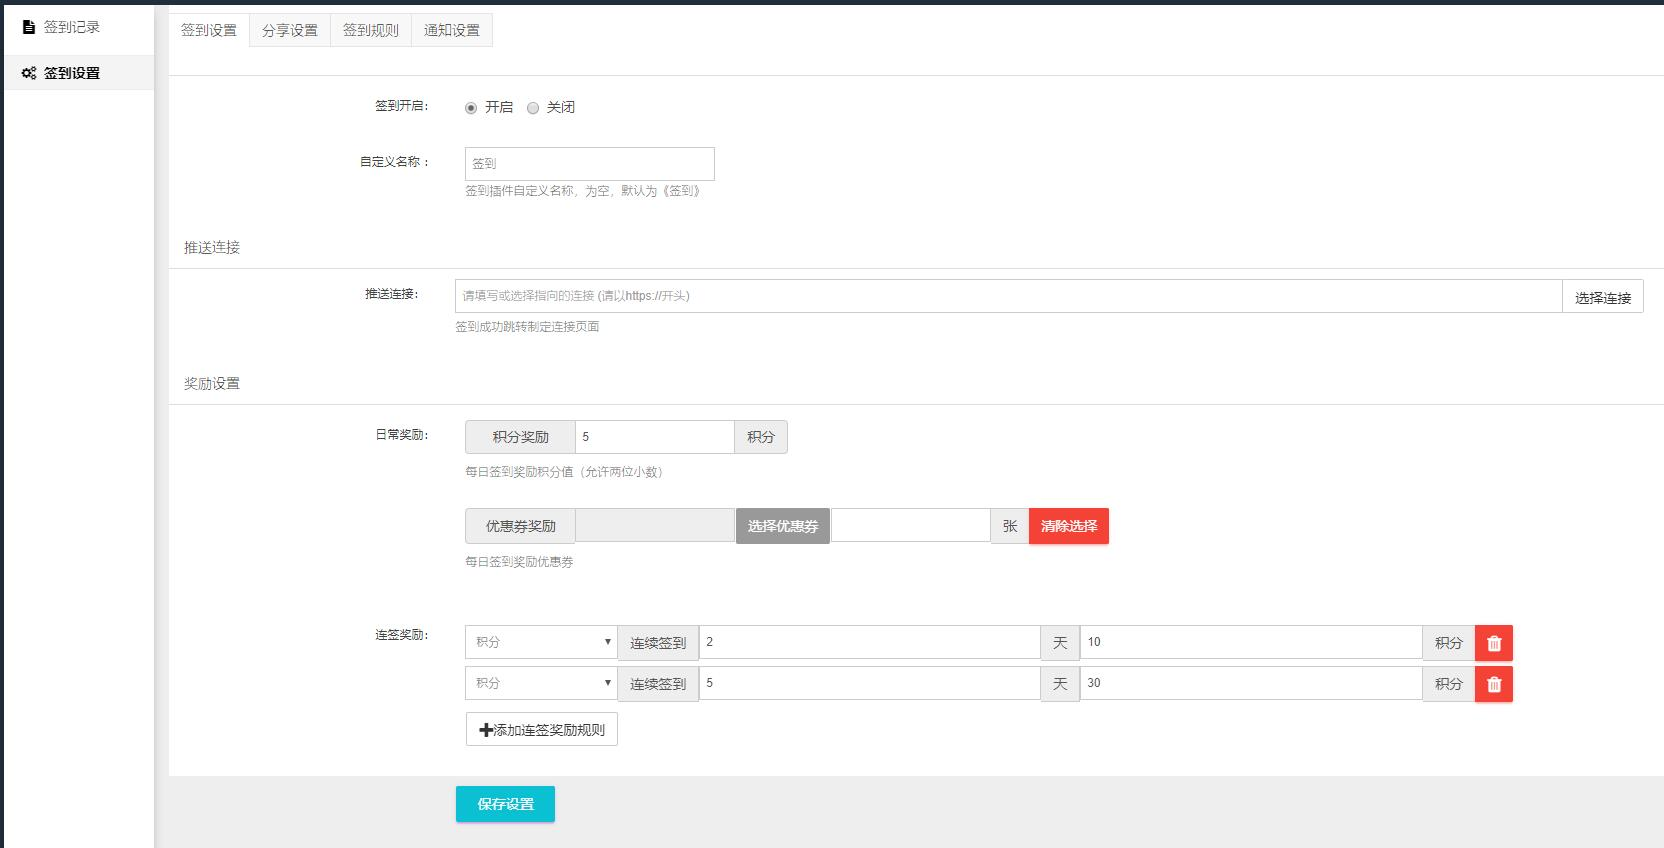Image resolution: width=1664 pixels, height=848 pixels.
Task: Click the 签到设置 gears icon in sidebar
Action: tap(29, 73)
